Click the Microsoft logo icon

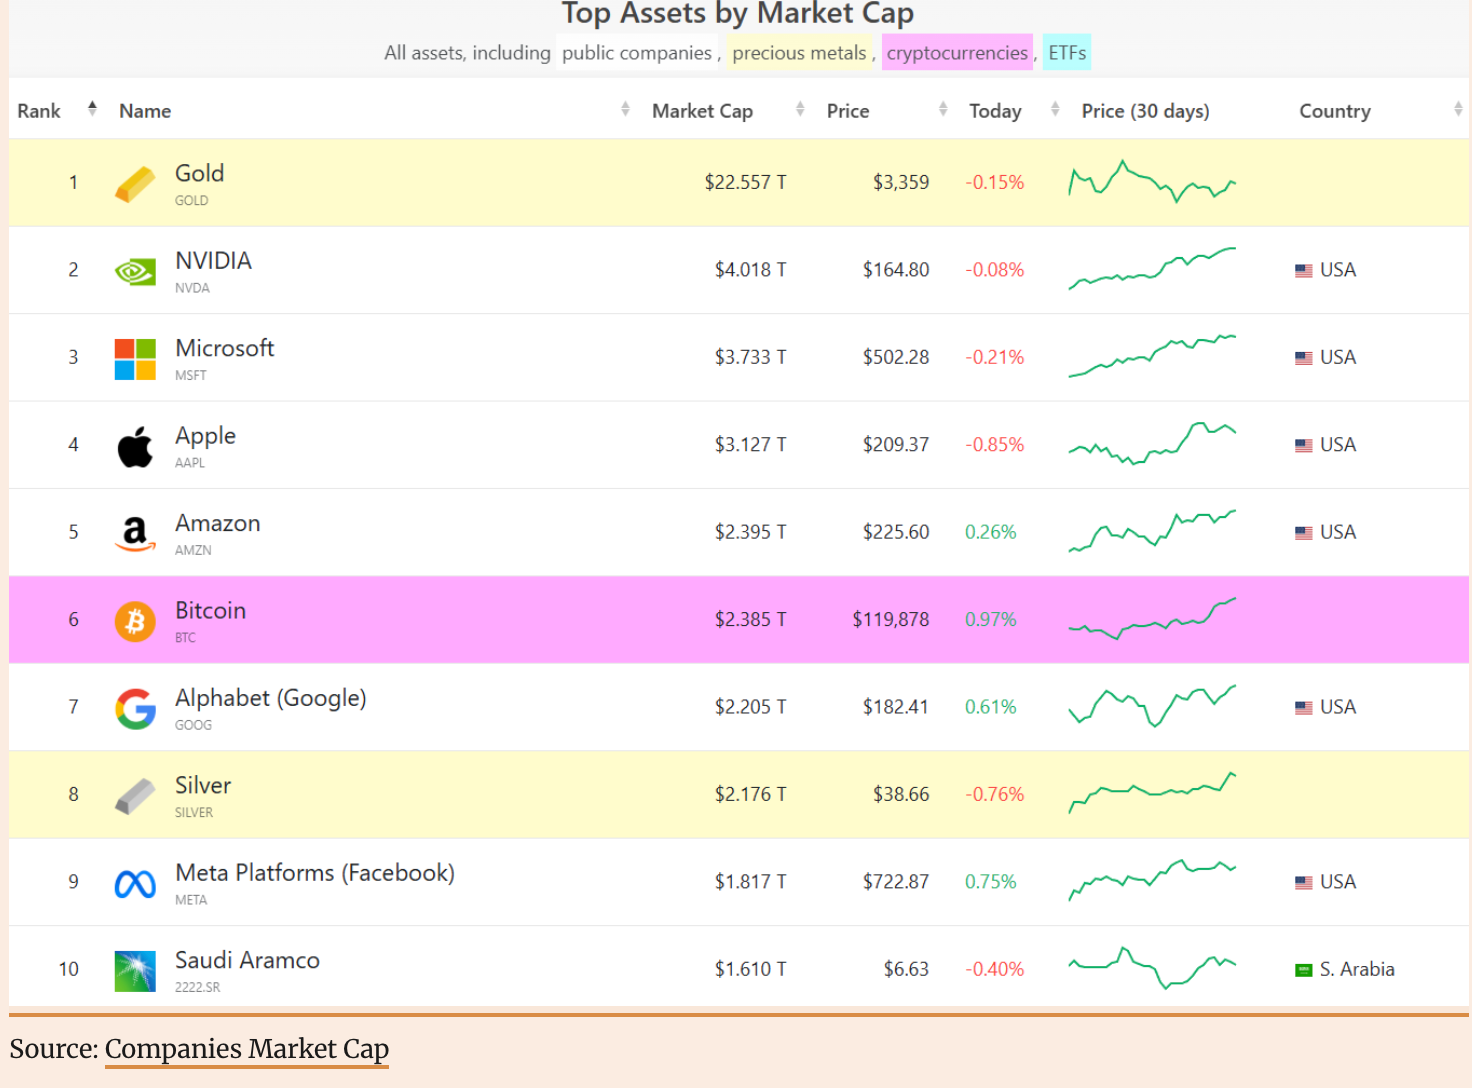tap(135, 359)
